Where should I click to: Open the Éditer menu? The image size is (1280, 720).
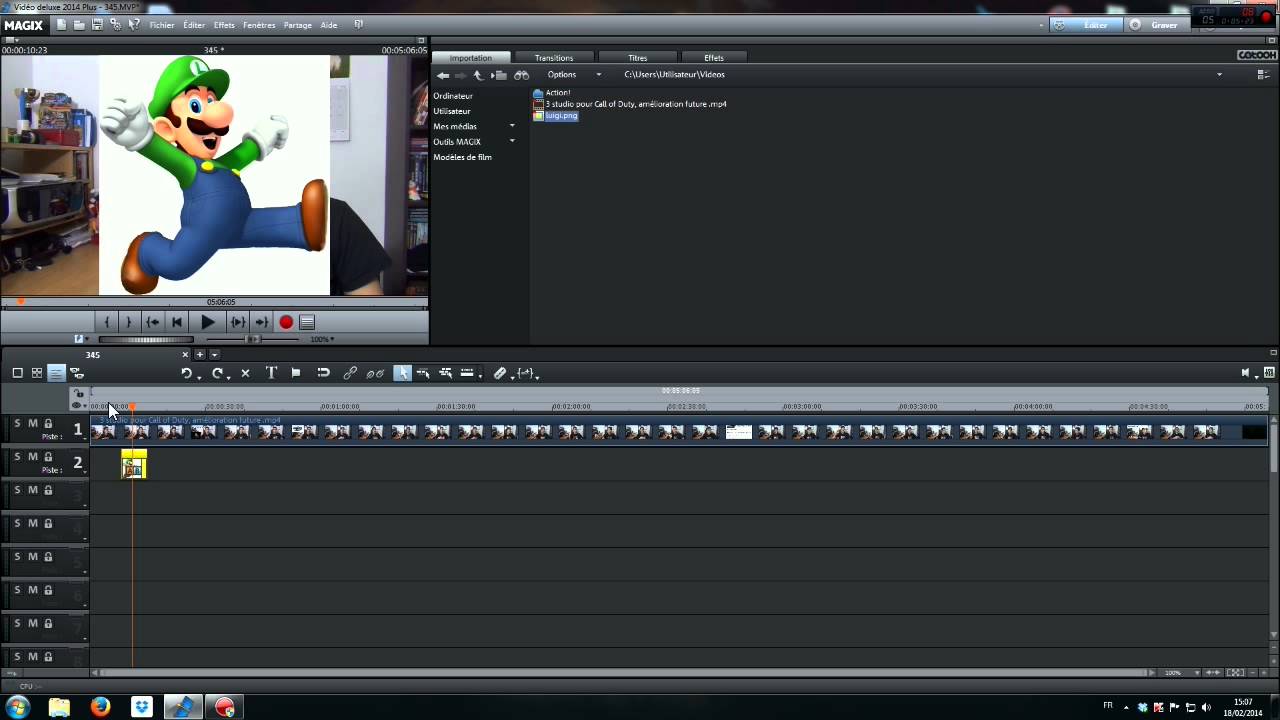pyautogui.click(x=194, y=25)
